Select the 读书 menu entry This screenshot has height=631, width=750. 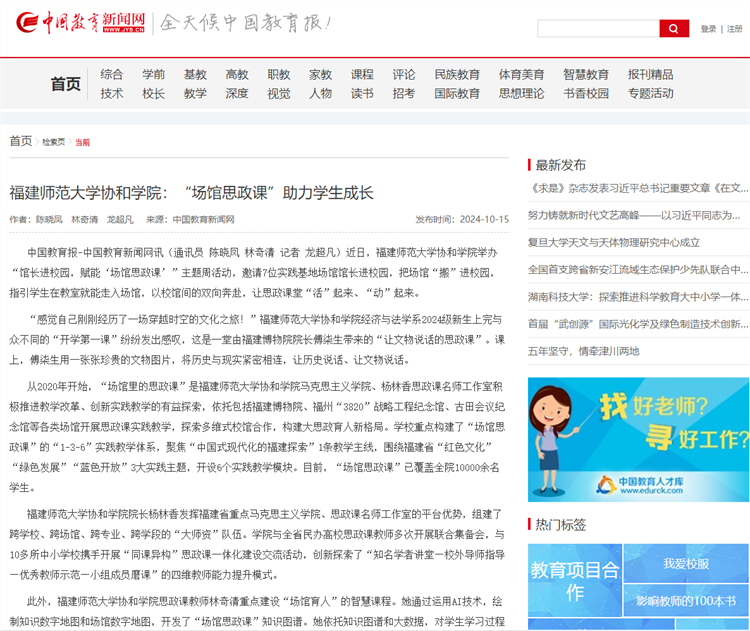[362, 93]
